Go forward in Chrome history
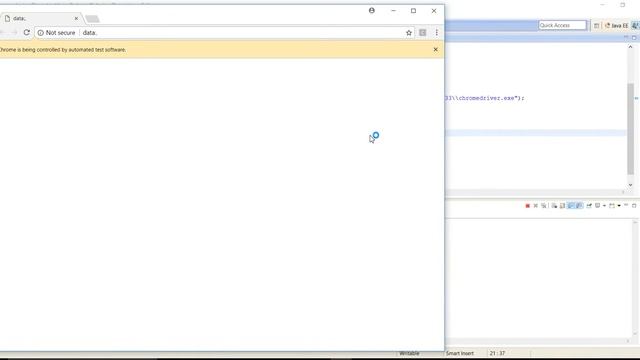Image resolution: width=640 pixels, height=360 pixels. click(x=14, y=32)
